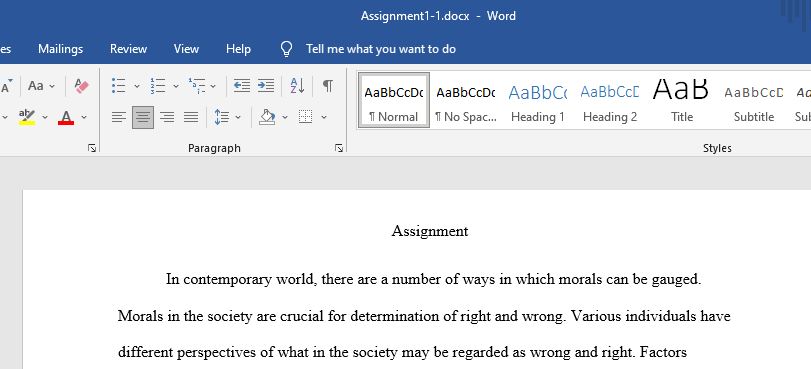Viewport: 811px width, 369px height.
Task: Open the Bullets style dropdown arrow
Action: click(137, 86)
